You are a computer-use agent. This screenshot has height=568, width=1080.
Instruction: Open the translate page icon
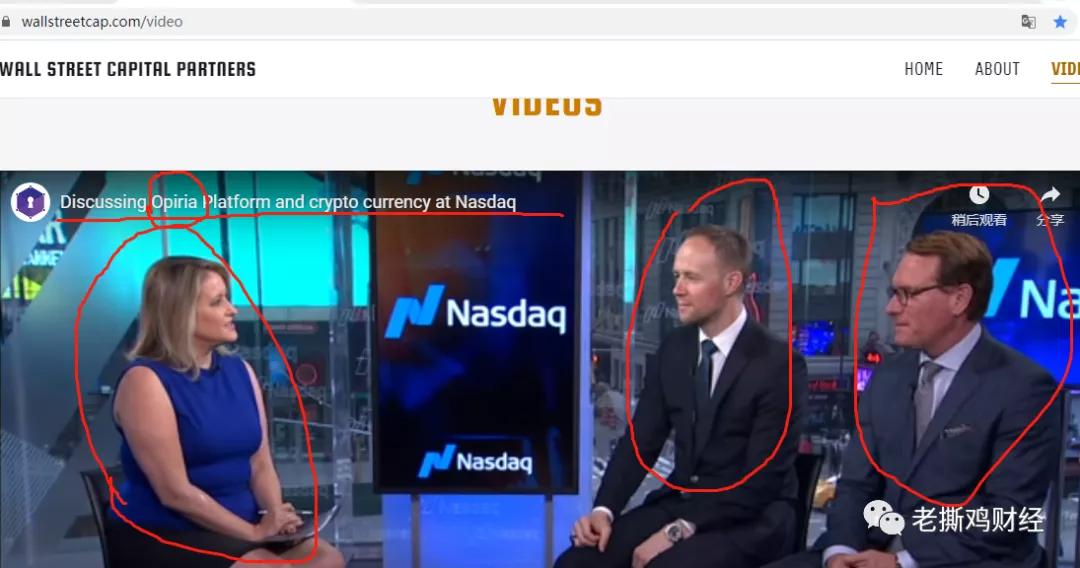click(1028, 22)
